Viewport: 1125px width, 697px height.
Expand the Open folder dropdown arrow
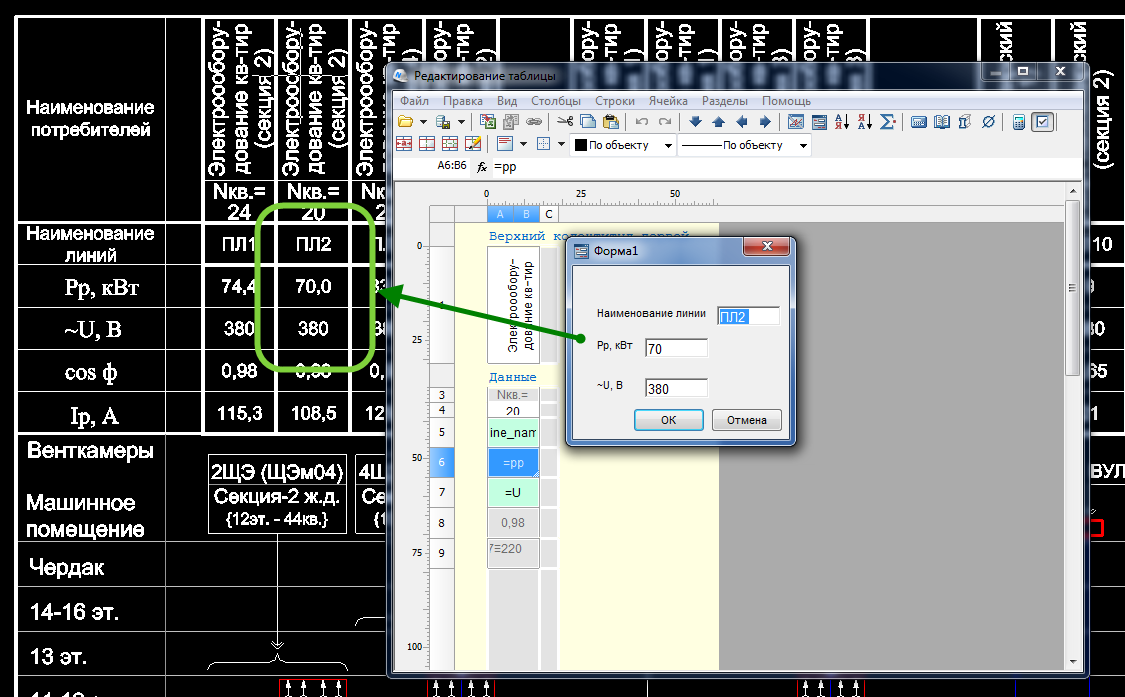(423, 122)
